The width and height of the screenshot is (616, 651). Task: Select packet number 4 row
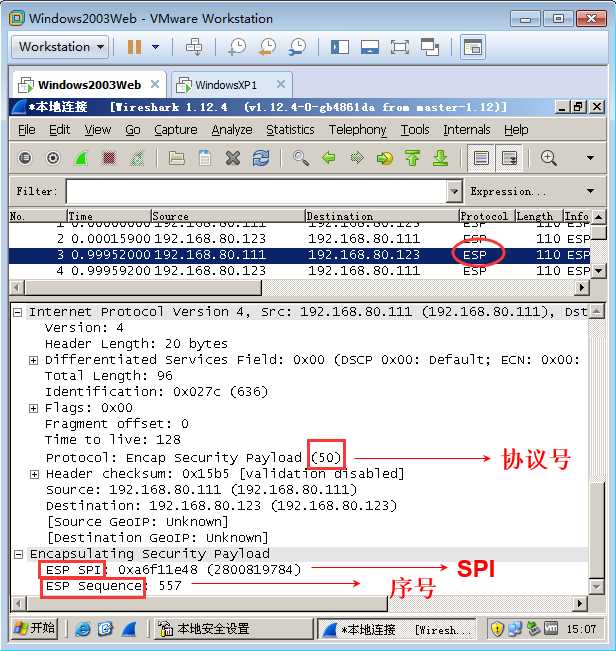(300, 271)
